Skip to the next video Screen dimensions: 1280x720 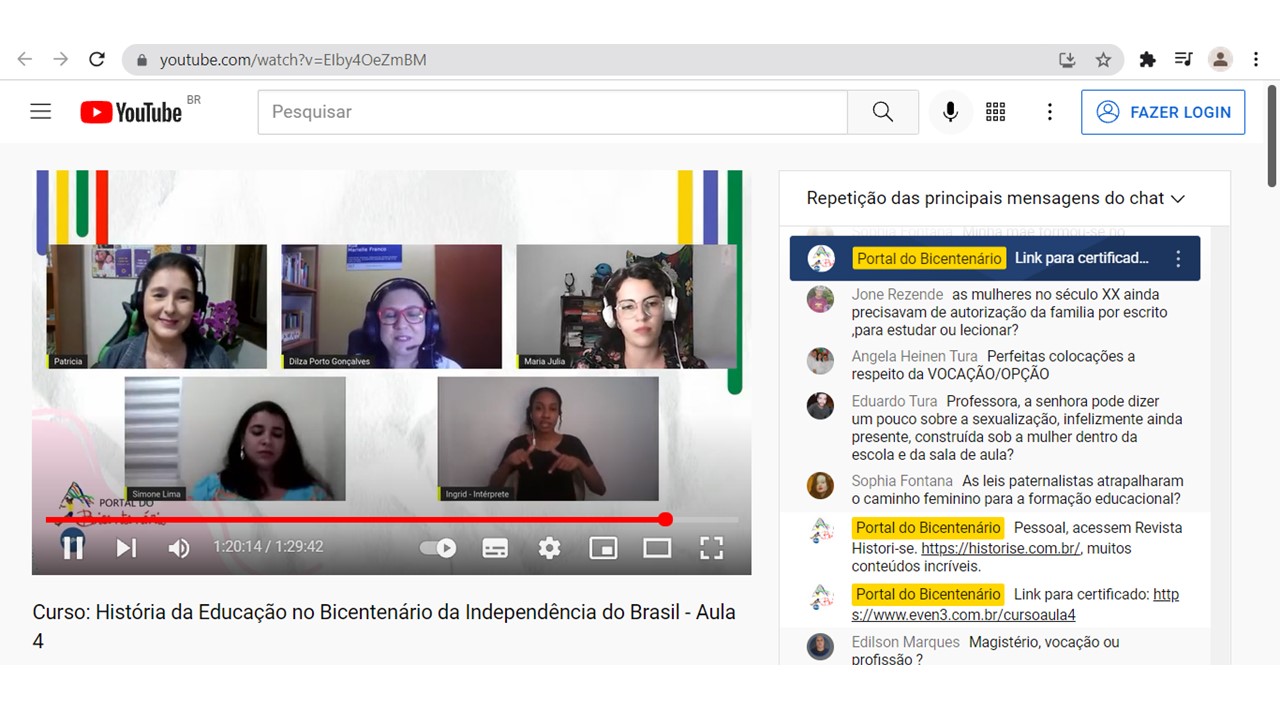[126, 547]
